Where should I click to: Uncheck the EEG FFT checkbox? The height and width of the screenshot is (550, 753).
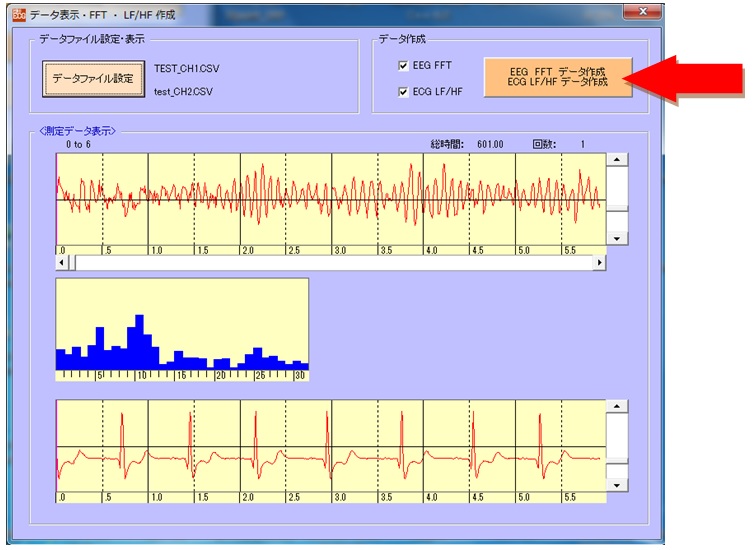coord(404,67)
